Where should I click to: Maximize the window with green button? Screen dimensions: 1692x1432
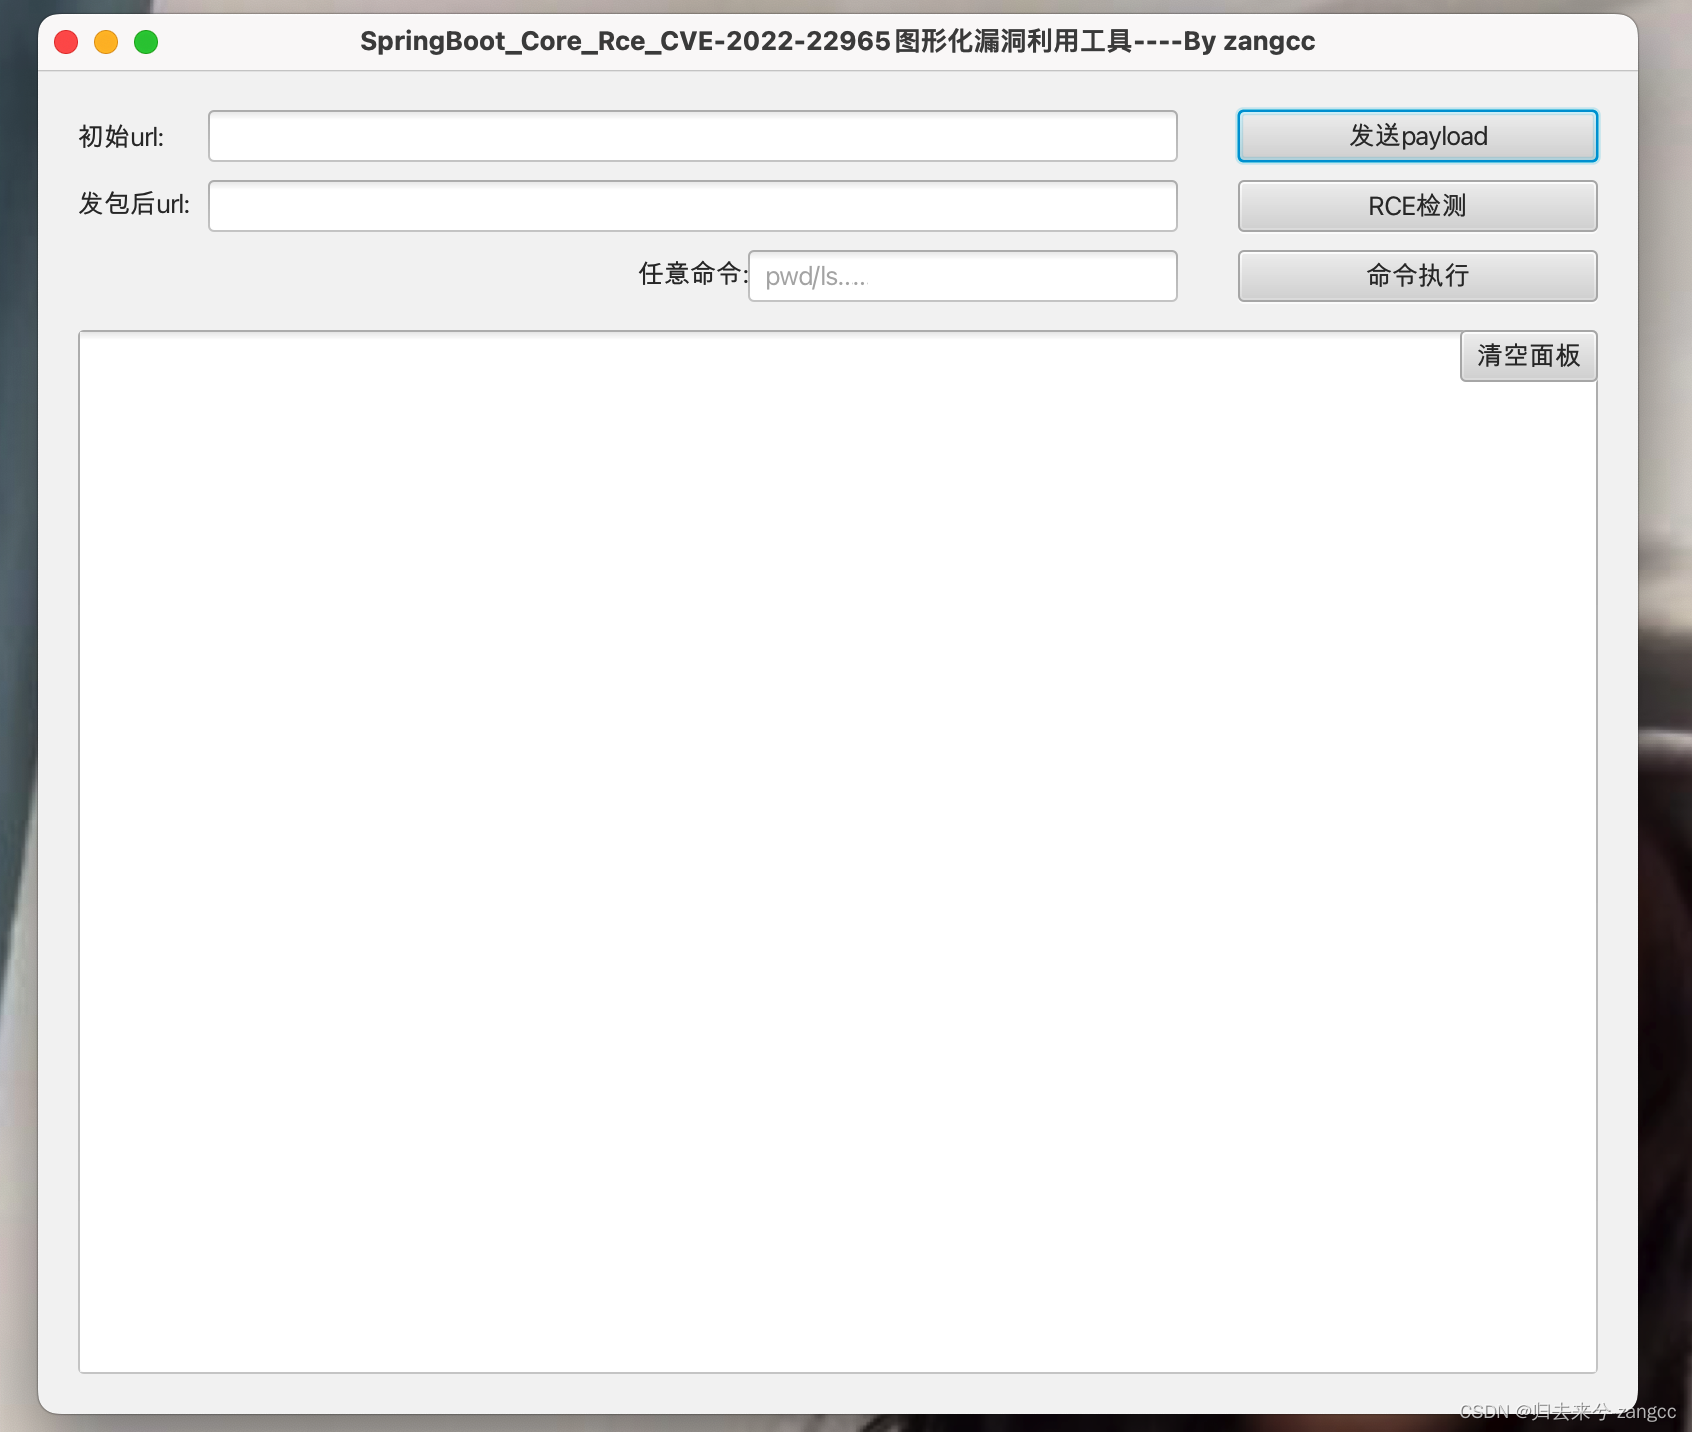[x=146, y=42]
